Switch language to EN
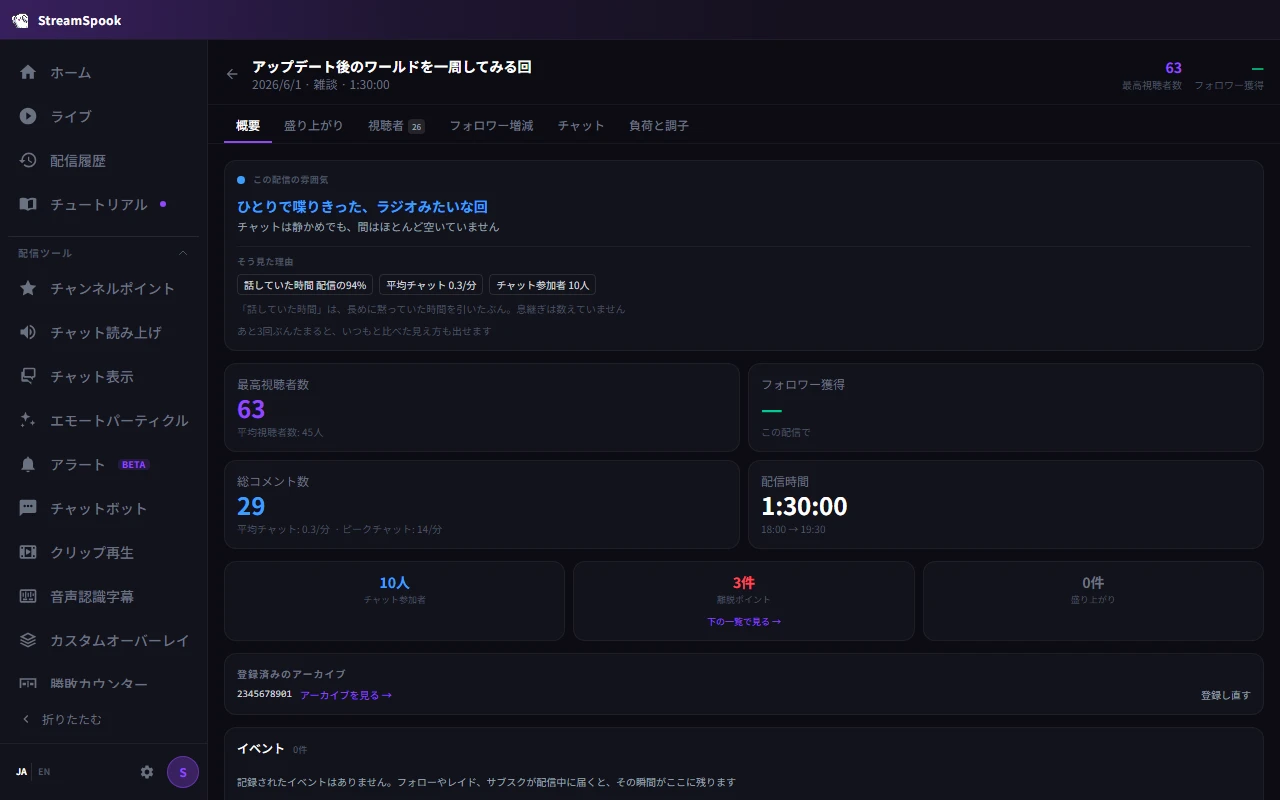 coord(44,772)
